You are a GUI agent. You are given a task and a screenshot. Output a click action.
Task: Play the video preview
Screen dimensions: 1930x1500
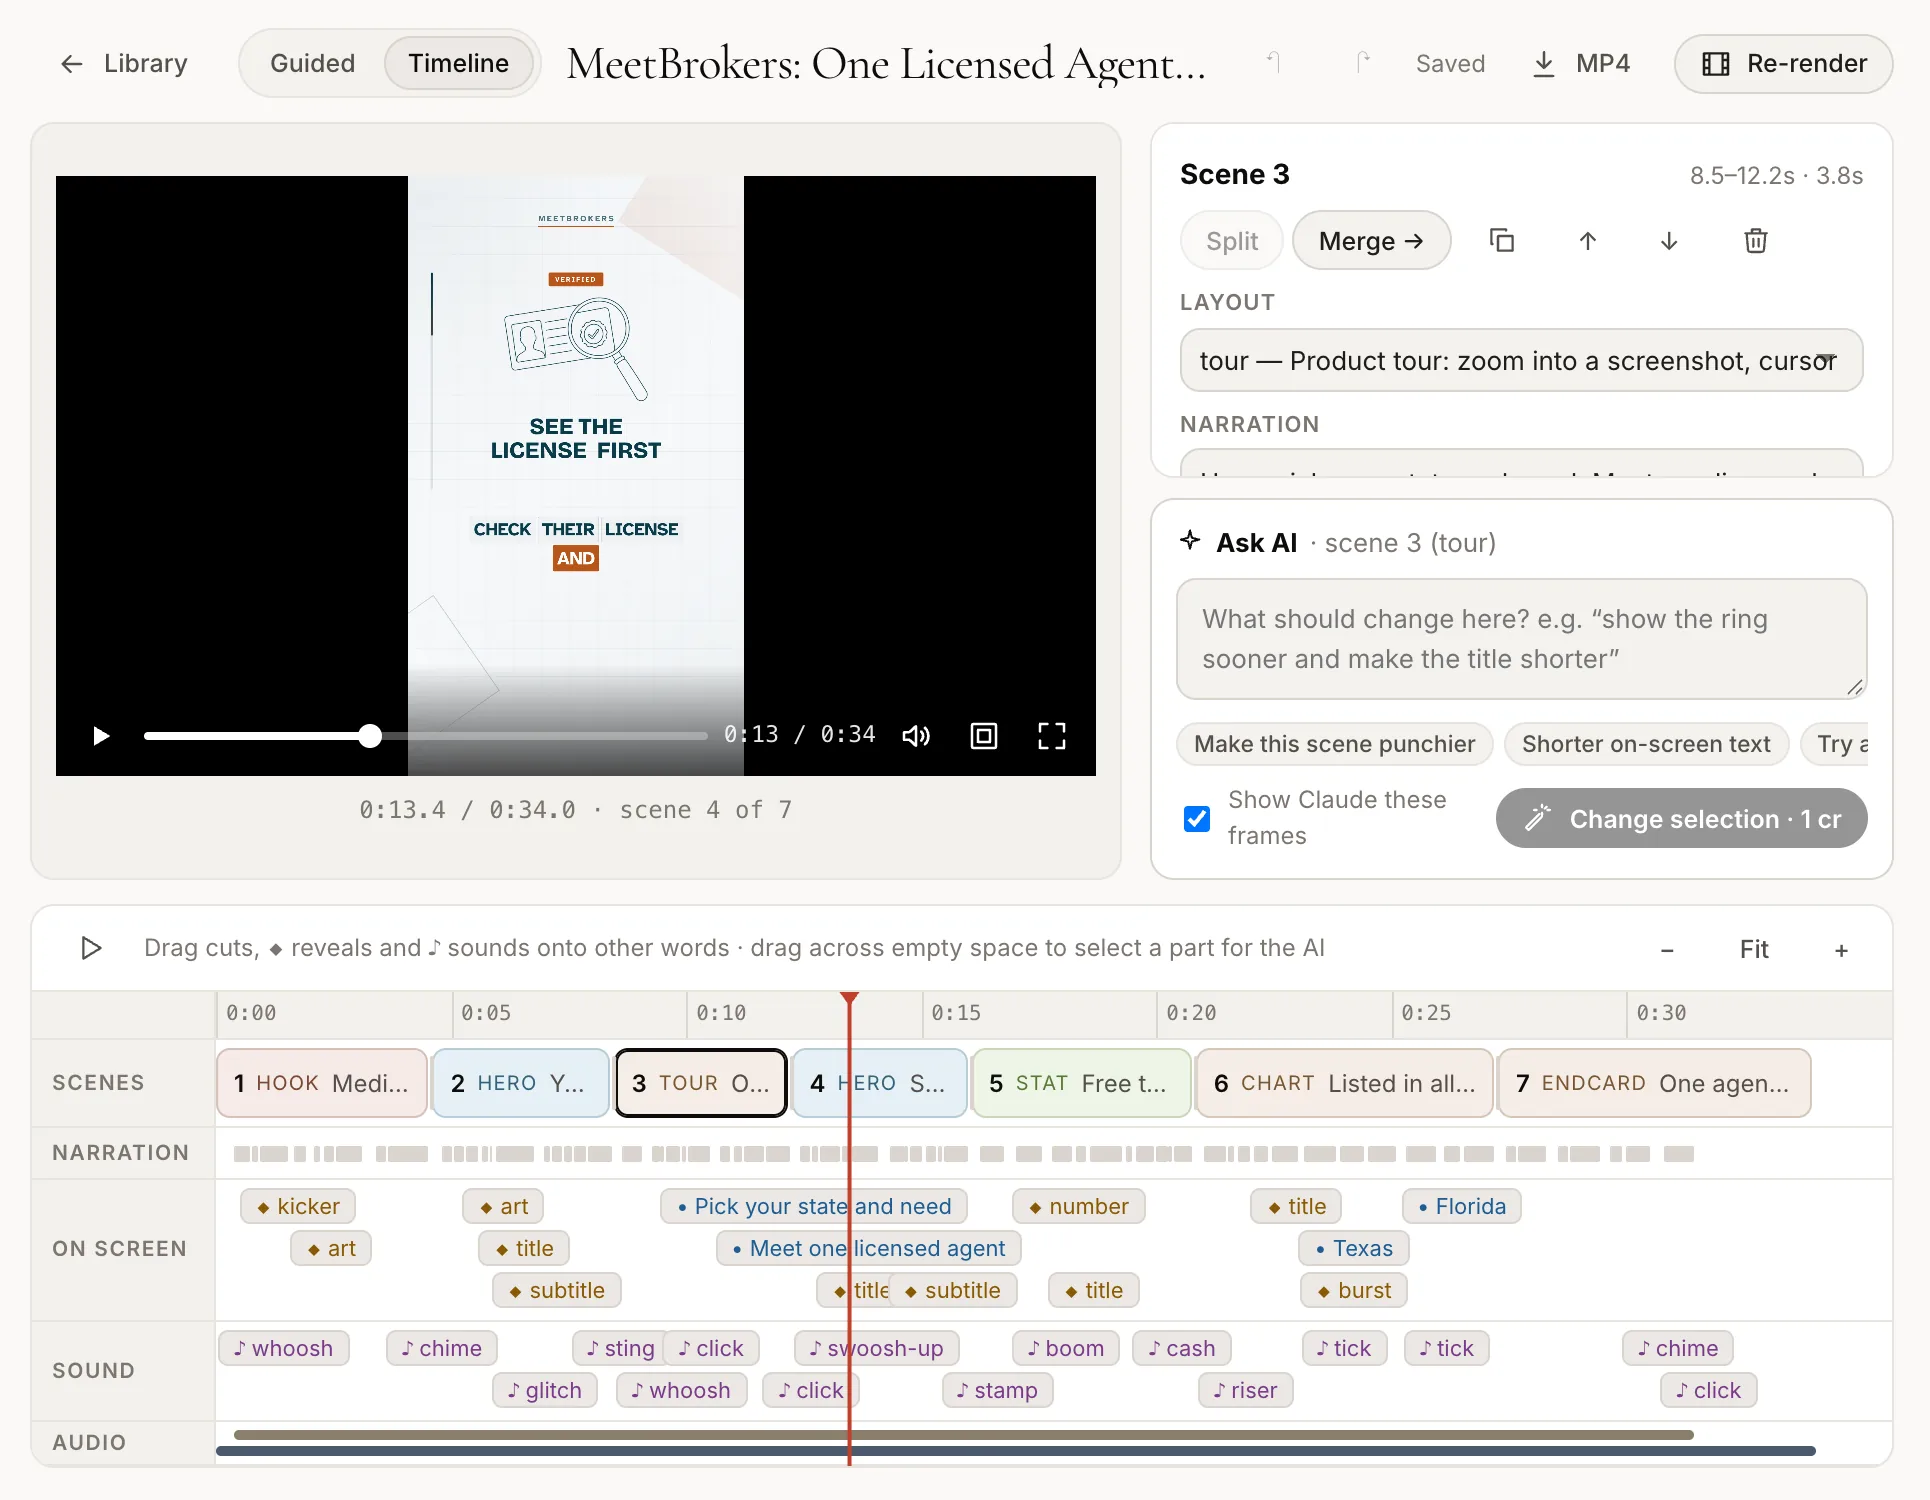[101, 736]
